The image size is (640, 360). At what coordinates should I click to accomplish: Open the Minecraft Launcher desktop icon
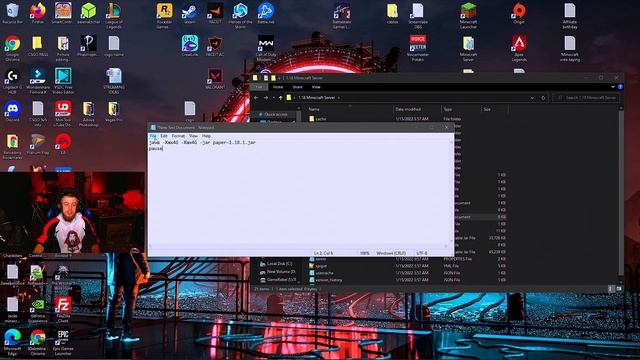(468, 16)
